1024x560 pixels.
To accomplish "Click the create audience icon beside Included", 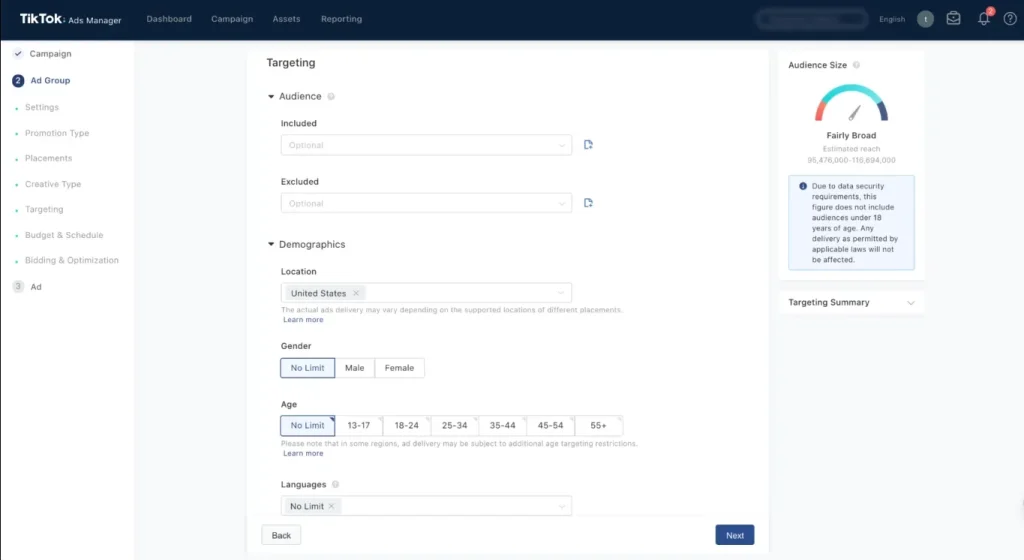I will (588, 145).
